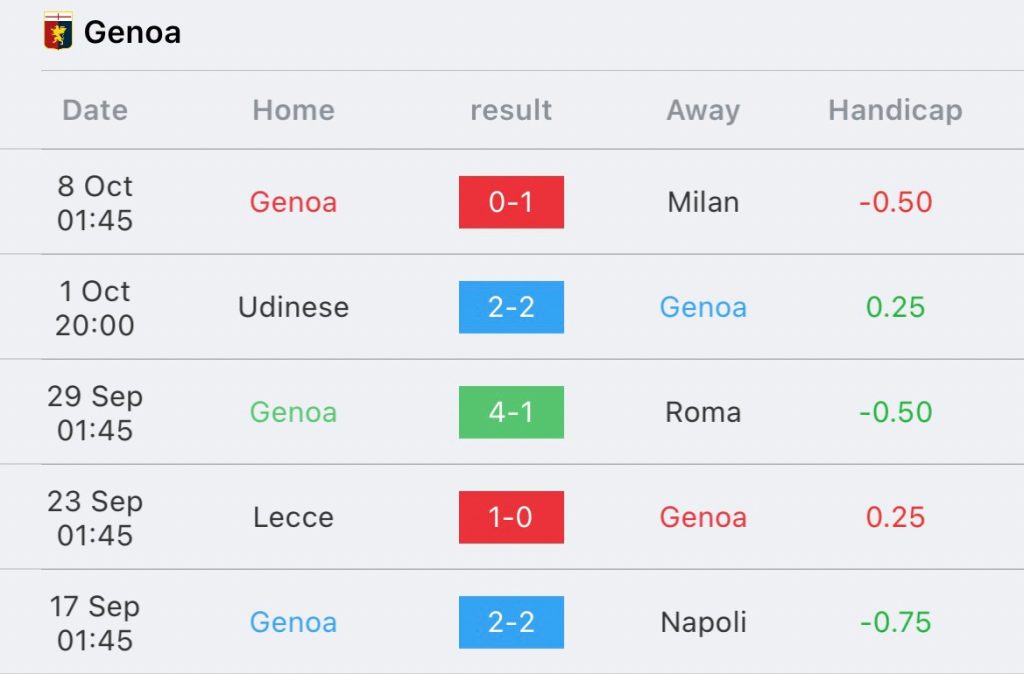Click the -0.75 handicap value
The image size is (1024, 674).
pyautogui.click(x=895, y=622)
